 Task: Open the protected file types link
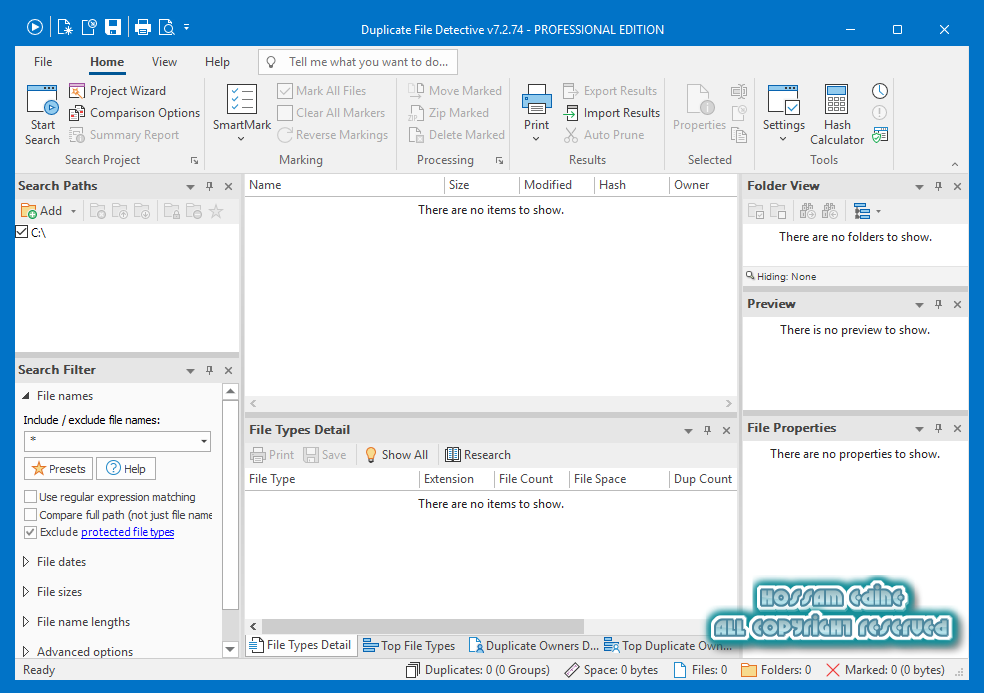click(x=127, y=532)
